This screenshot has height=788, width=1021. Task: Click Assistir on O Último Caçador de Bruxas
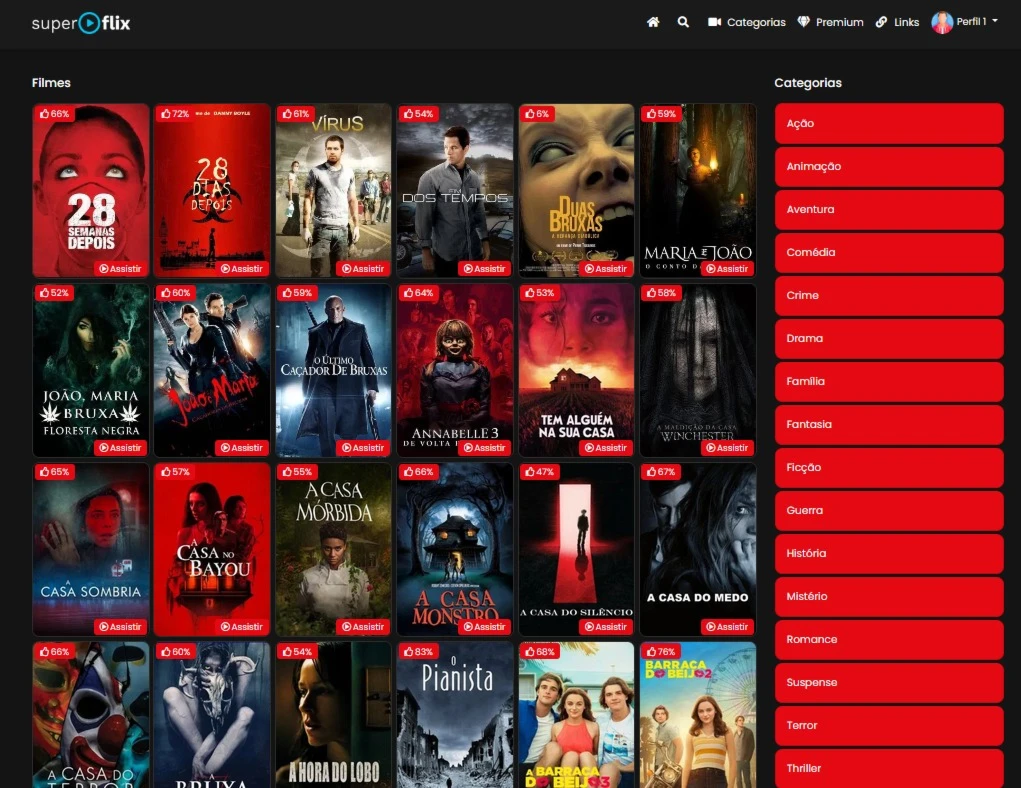tap(363, 447)
